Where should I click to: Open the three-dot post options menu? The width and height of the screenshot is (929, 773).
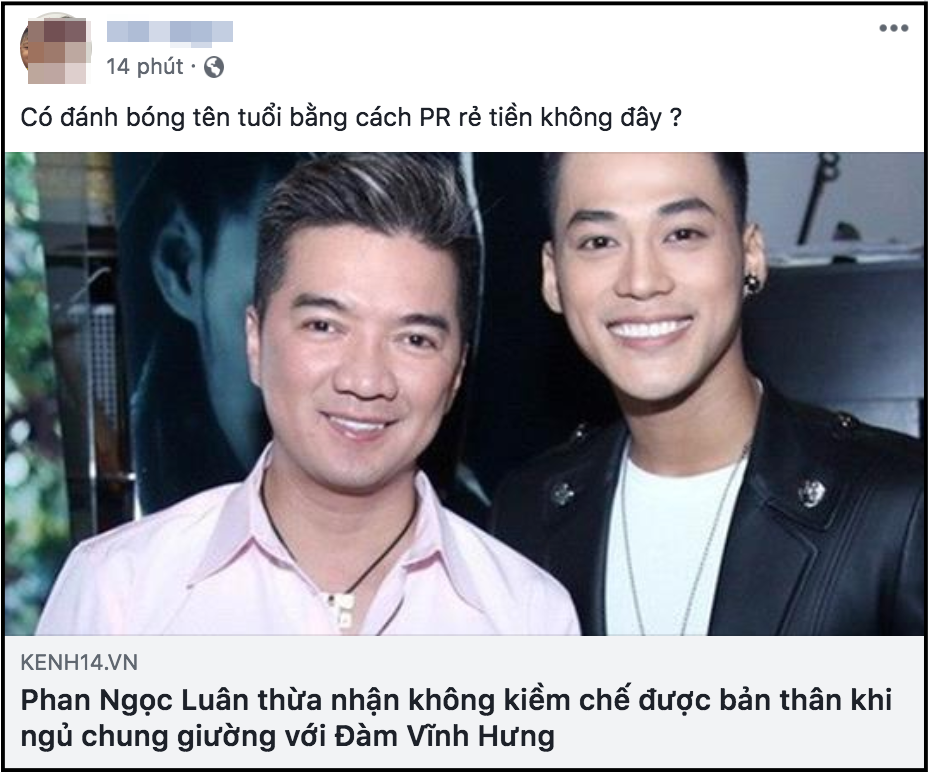(893, 28)
